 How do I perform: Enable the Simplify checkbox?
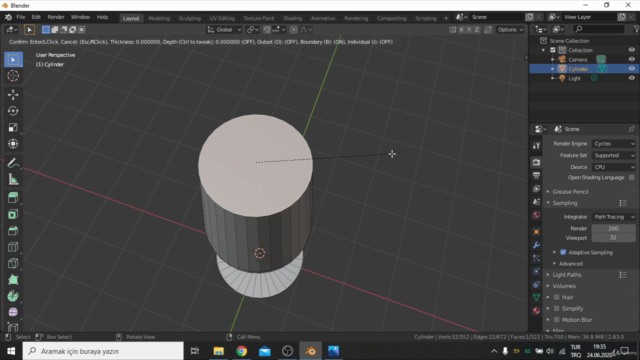tap(556, 309)
